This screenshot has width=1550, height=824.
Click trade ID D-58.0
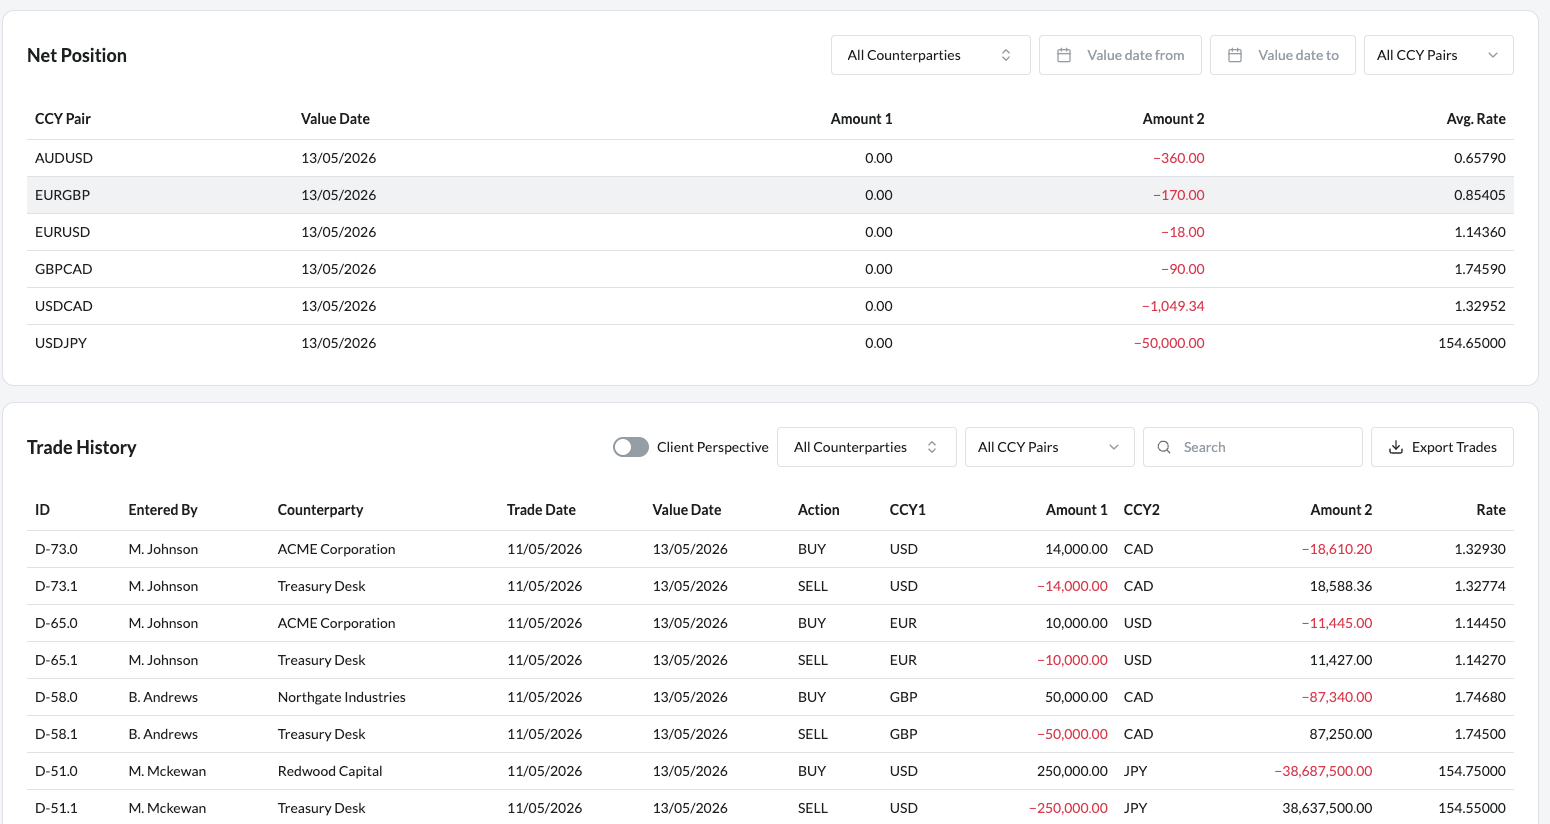pos(56,697)
